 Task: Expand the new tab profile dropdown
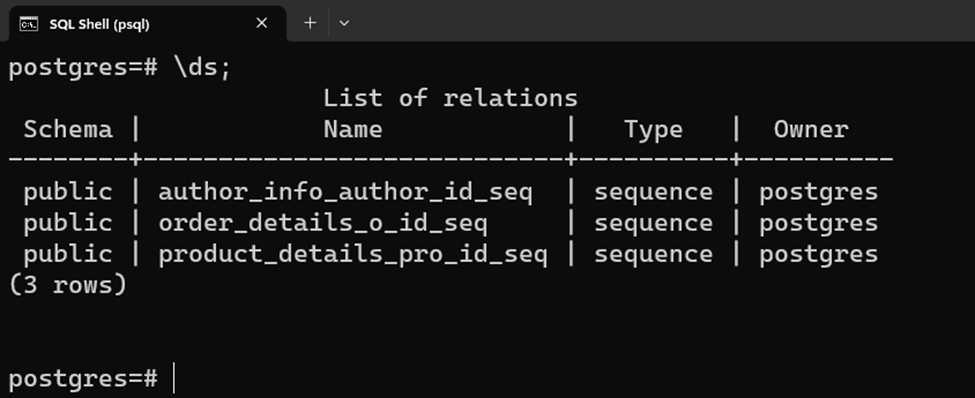coord(344,24)
